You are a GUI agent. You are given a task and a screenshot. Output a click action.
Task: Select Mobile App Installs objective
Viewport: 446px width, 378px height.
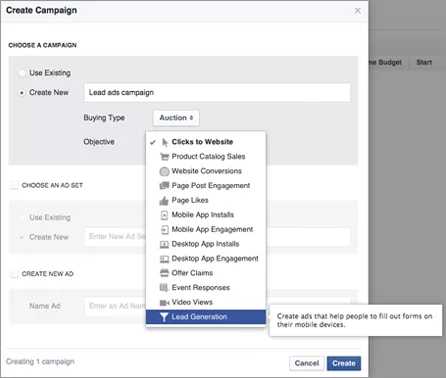(x=206, y=215)
